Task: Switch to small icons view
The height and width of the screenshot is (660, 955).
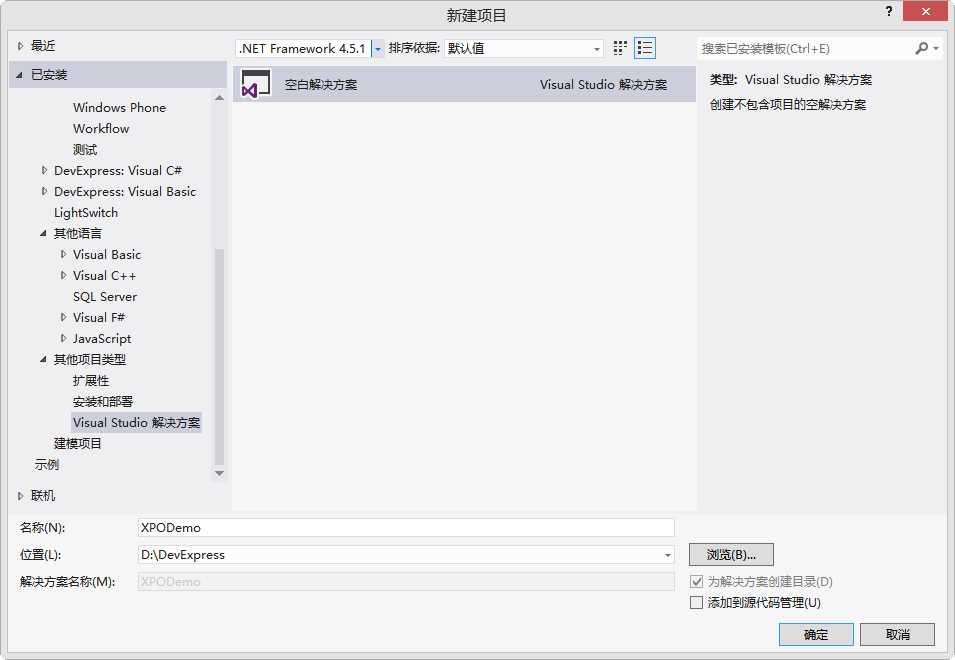Action: click(x=618, y=47)
